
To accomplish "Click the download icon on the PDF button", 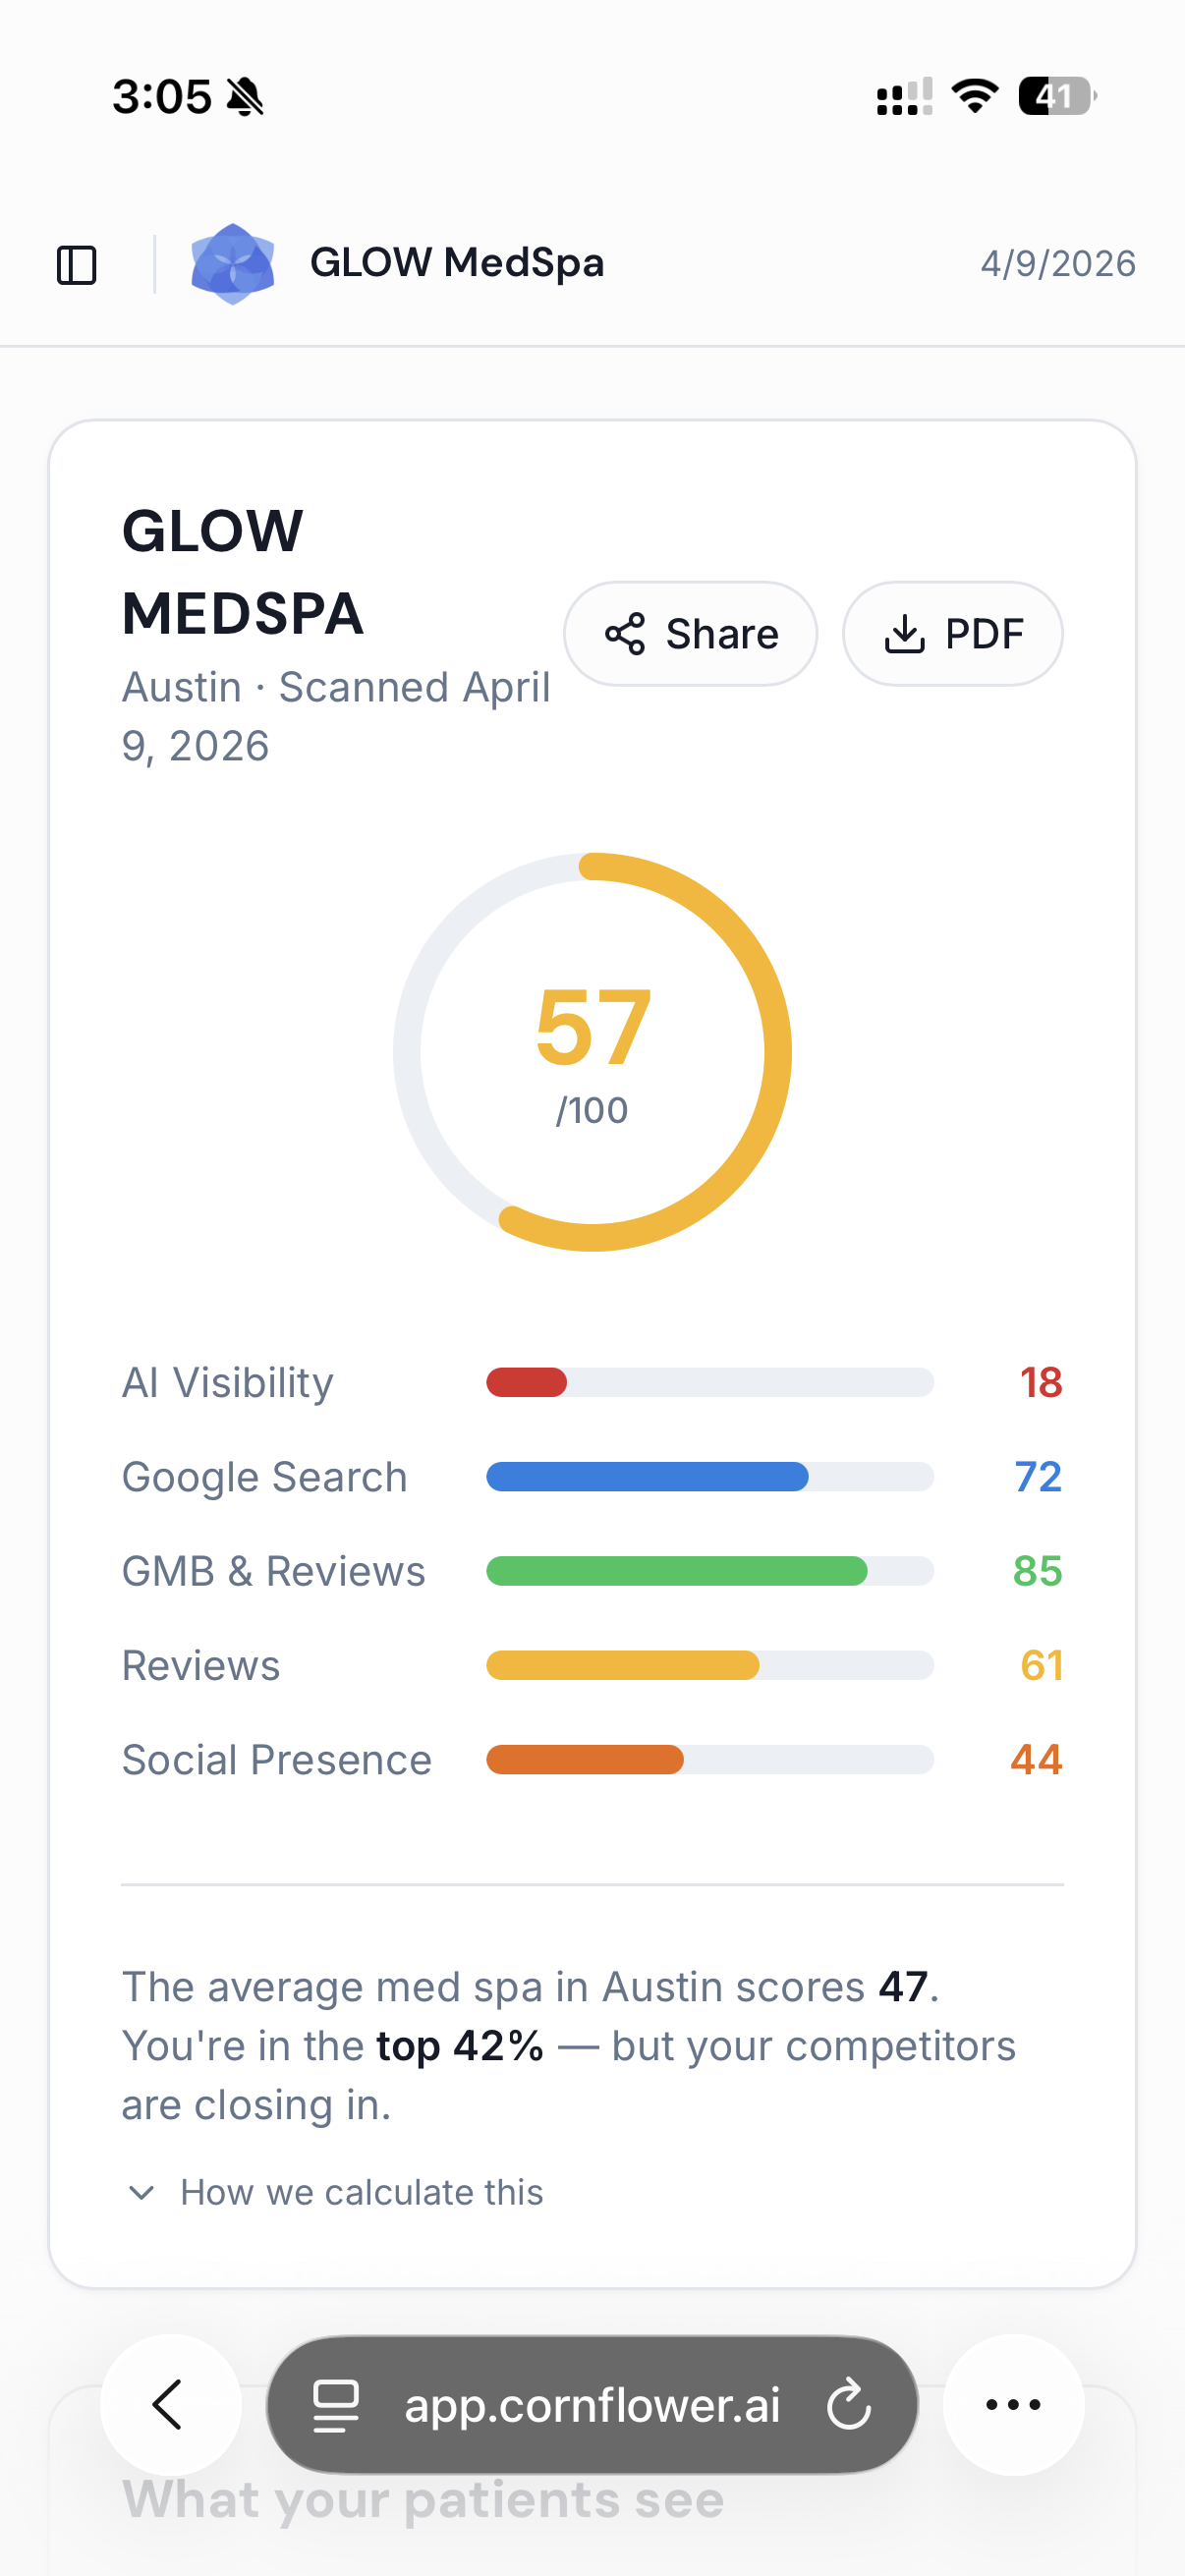I will pos(906,633).
